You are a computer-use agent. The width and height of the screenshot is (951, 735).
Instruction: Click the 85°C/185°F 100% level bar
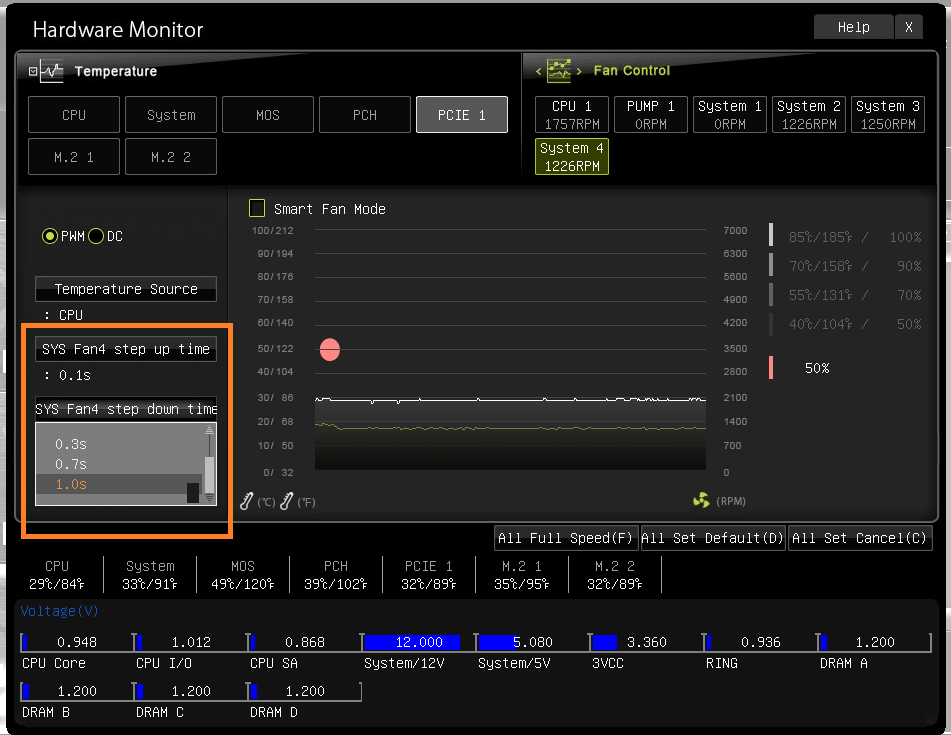[771, 235]
